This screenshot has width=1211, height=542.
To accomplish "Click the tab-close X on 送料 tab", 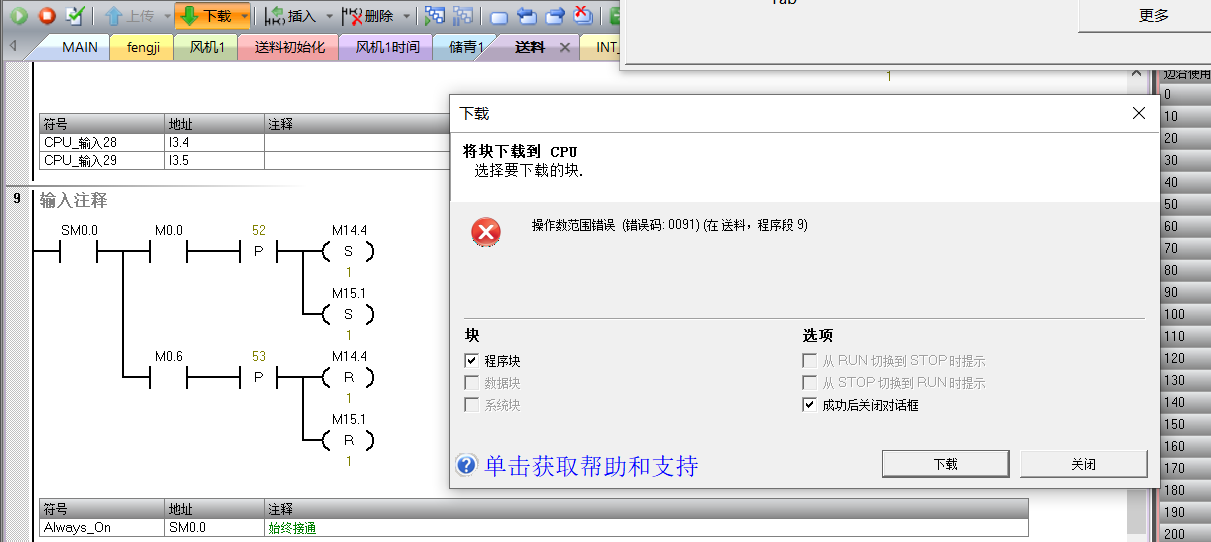I will 565,47.
